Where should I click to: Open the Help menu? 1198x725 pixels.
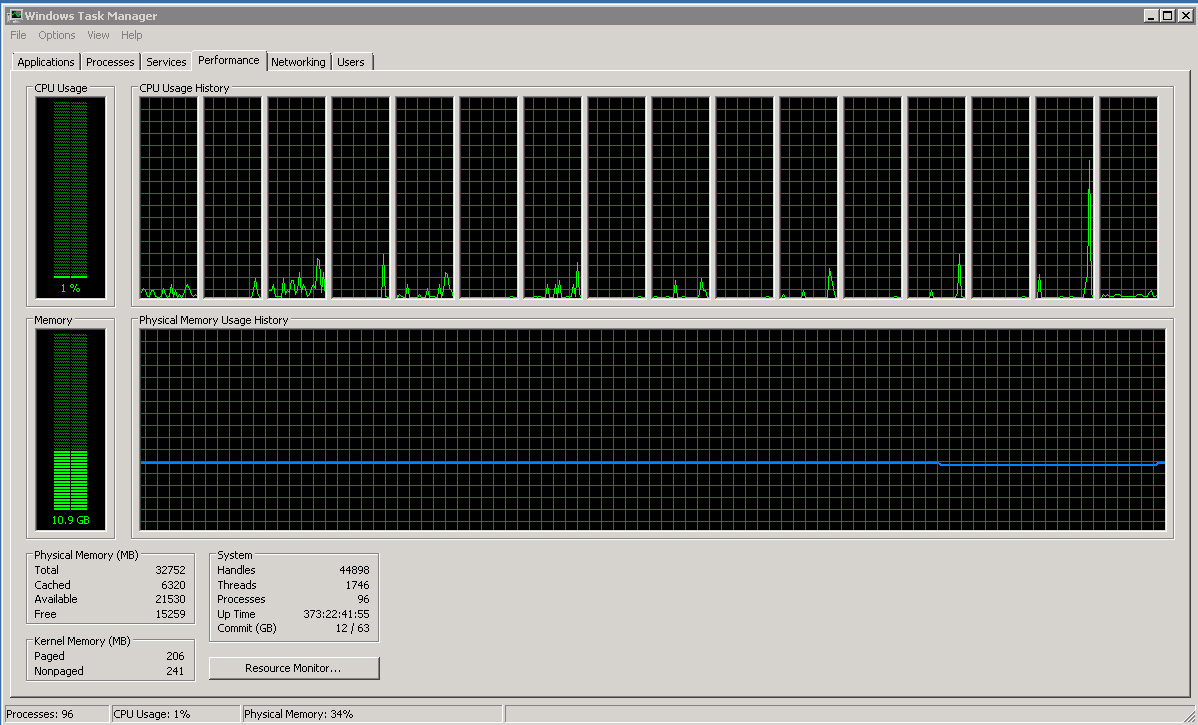[x=131, y=35]
